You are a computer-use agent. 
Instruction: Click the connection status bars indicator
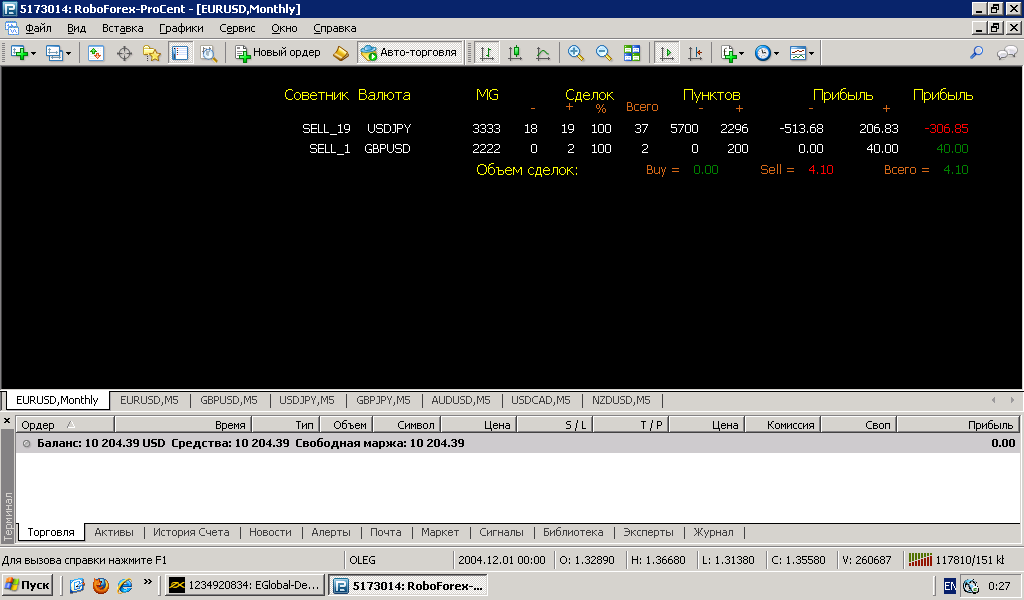pyautogui.click(x=920, y=560)
